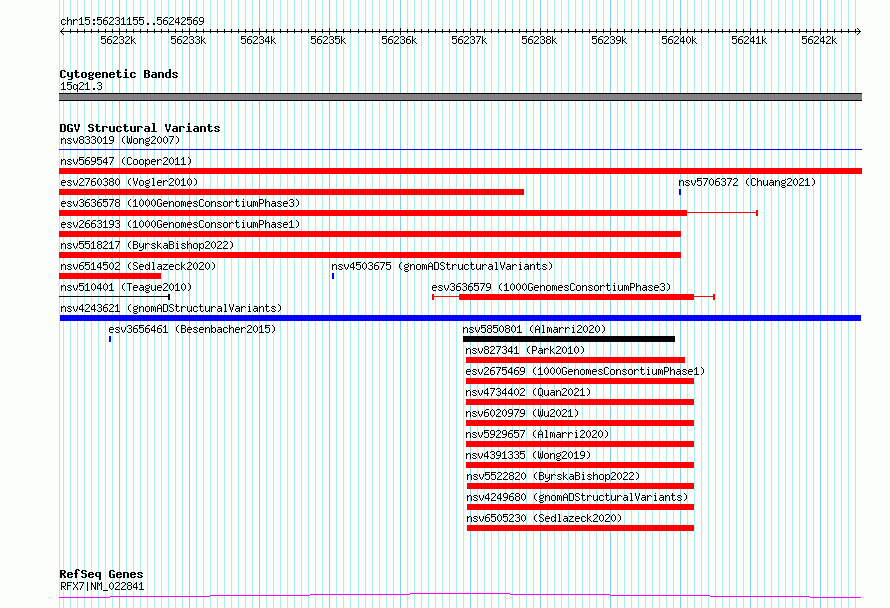
Task: Open esv3636579 (1000GenomesConsortiumPhase3)
Action: click(x=551, y=287)
